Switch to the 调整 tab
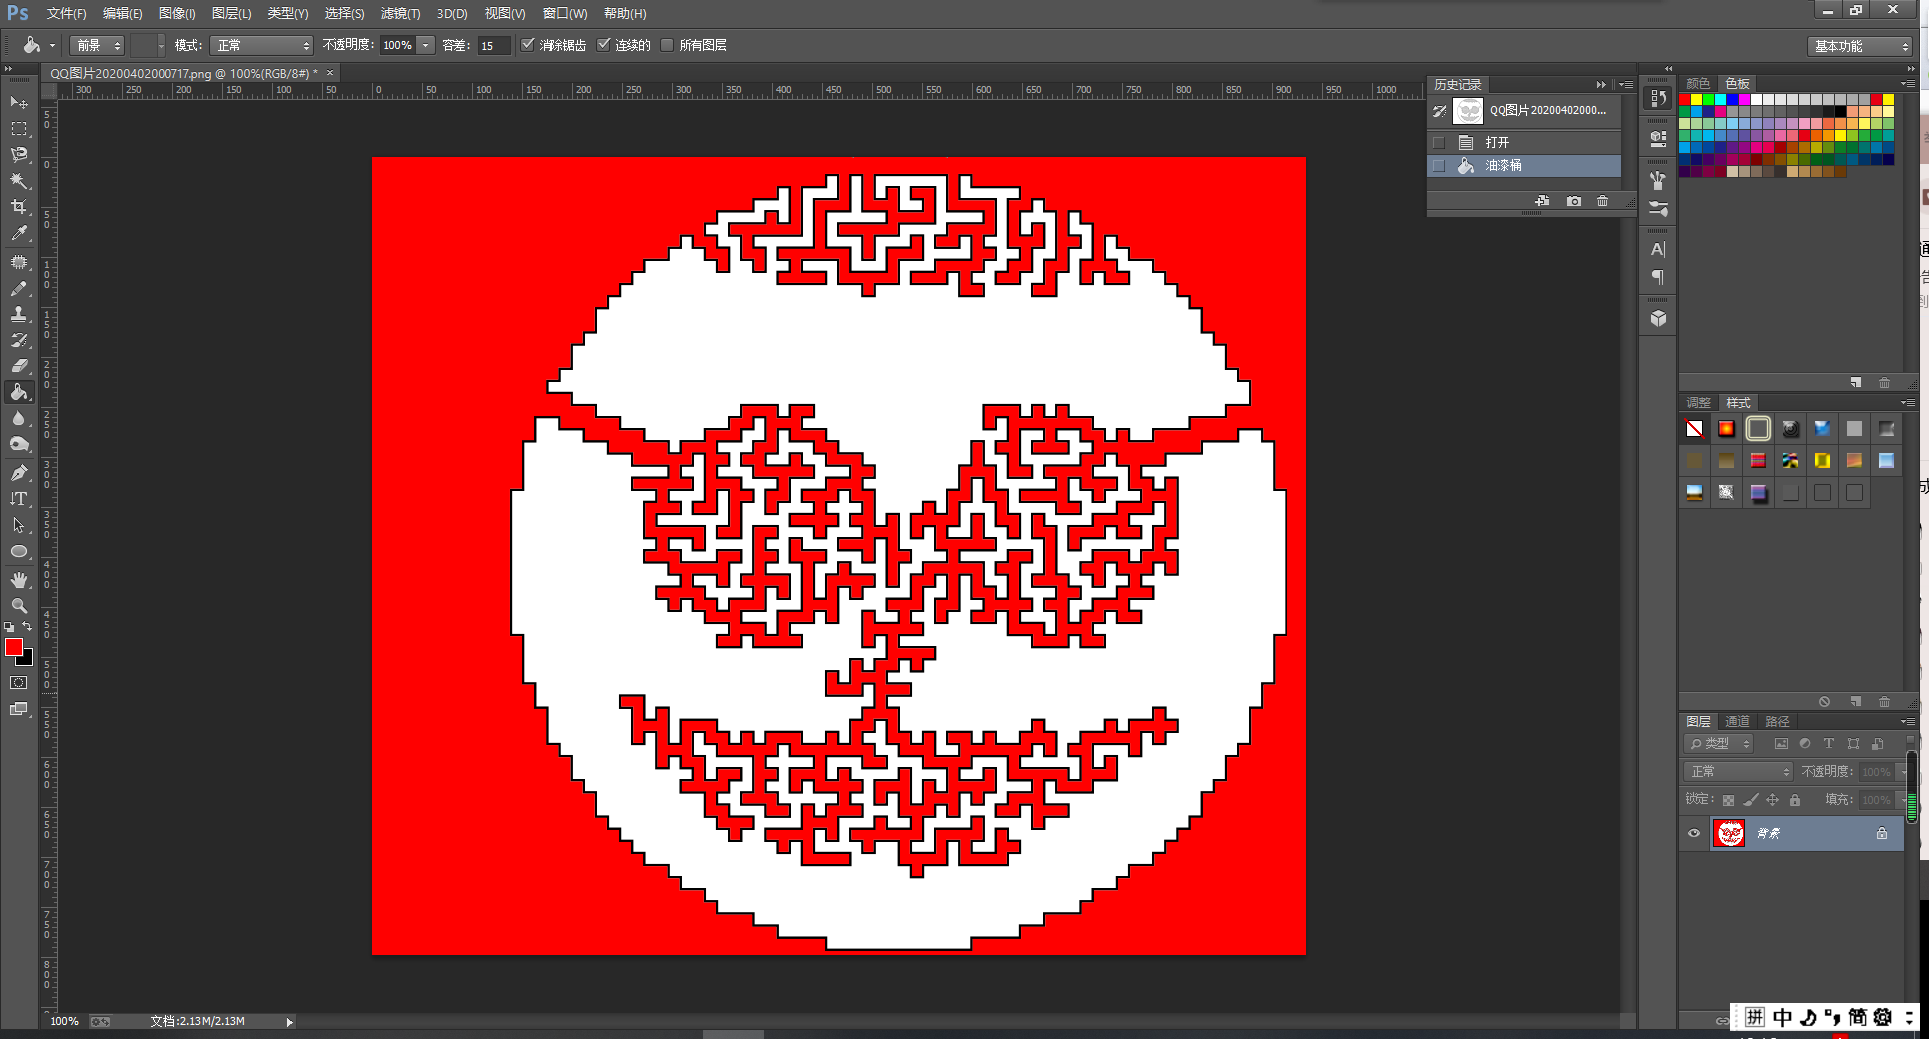 [x=1698, y=402]
